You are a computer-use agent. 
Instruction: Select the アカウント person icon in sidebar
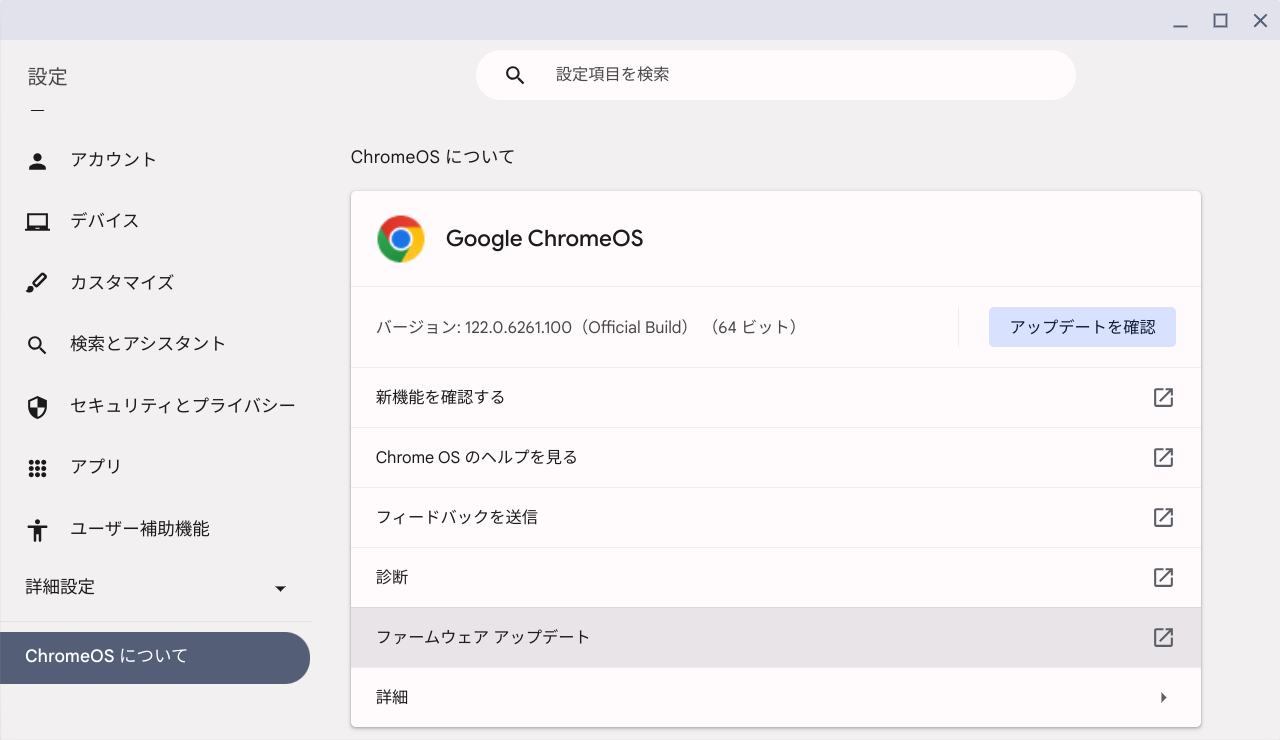[x=37, y=158]
